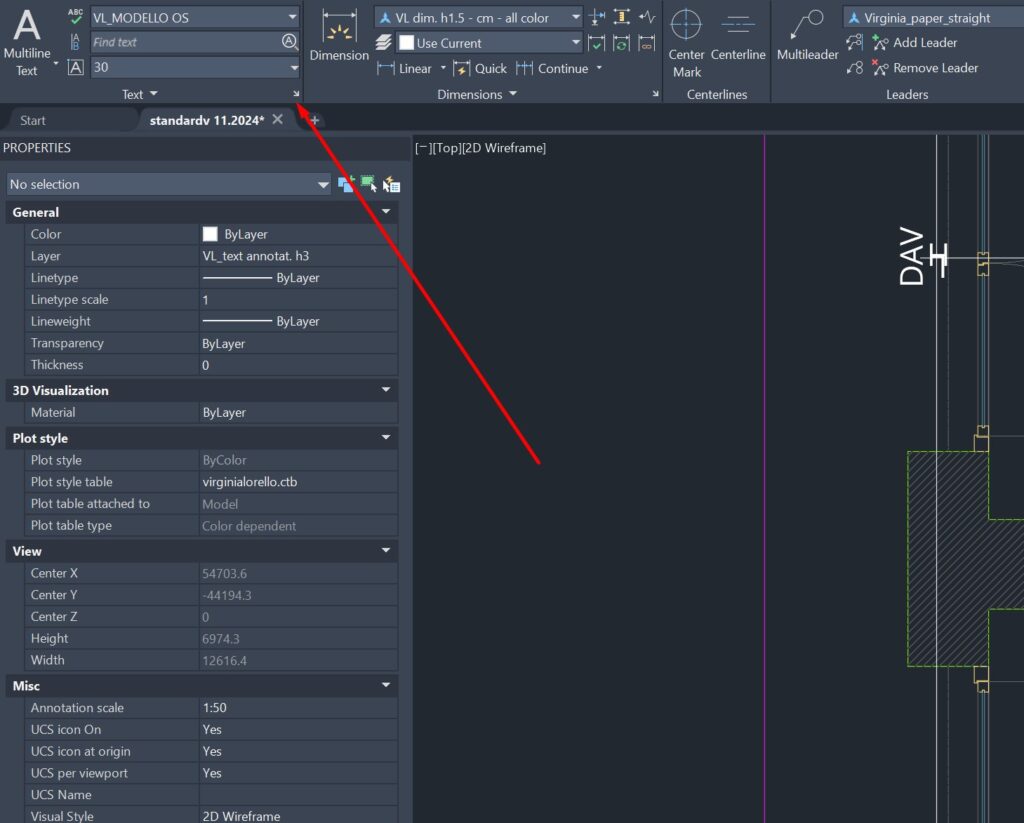Toggle the PICKADD value icon in Properties
Screen dimensions: 1024x823
(x=346, y=184)
